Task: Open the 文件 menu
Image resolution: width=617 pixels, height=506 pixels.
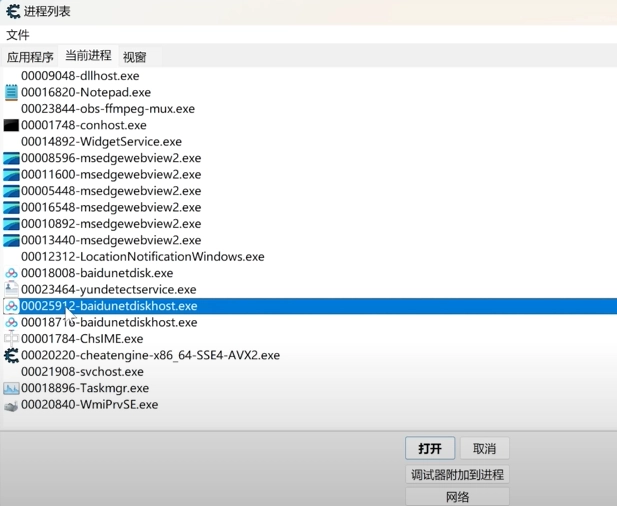Action: coord(18,35)
